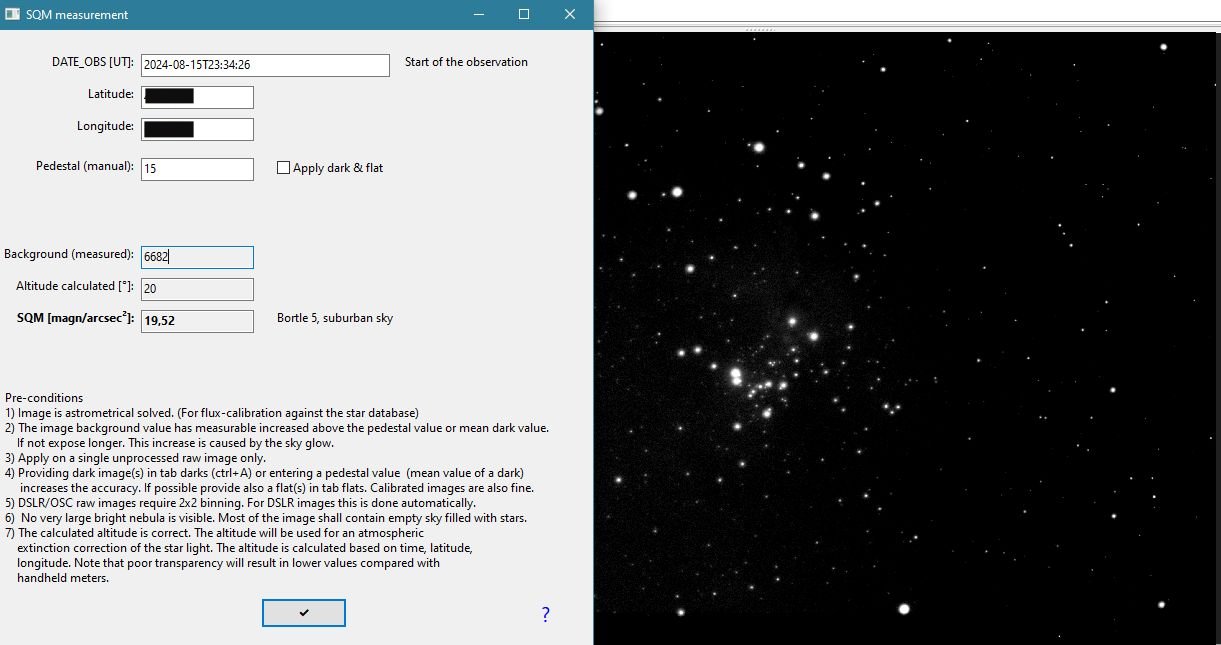Image resolution: width=1221 pixels, height=645 pixels.
Task: Select the brightest star at image bottom
Action: point(905,608)
